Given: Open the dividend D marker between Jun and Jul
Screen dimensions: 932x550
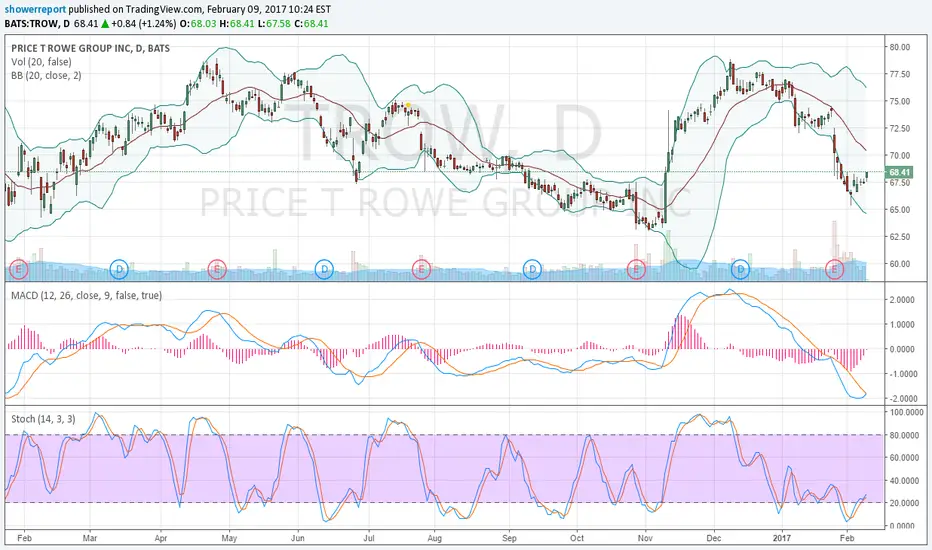Looking at the screenshot, I should point(324,269).
